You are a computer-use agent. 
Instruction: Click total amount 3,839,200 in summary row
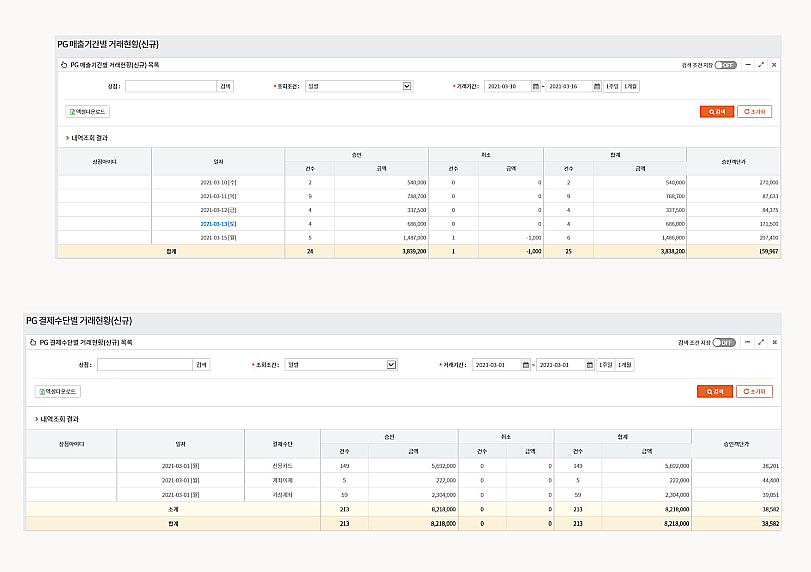point(414,251)
